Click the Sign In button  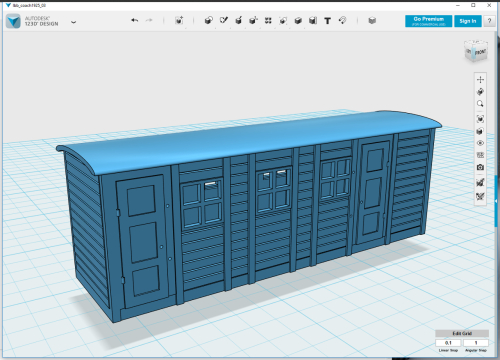[x=468, y=21]
